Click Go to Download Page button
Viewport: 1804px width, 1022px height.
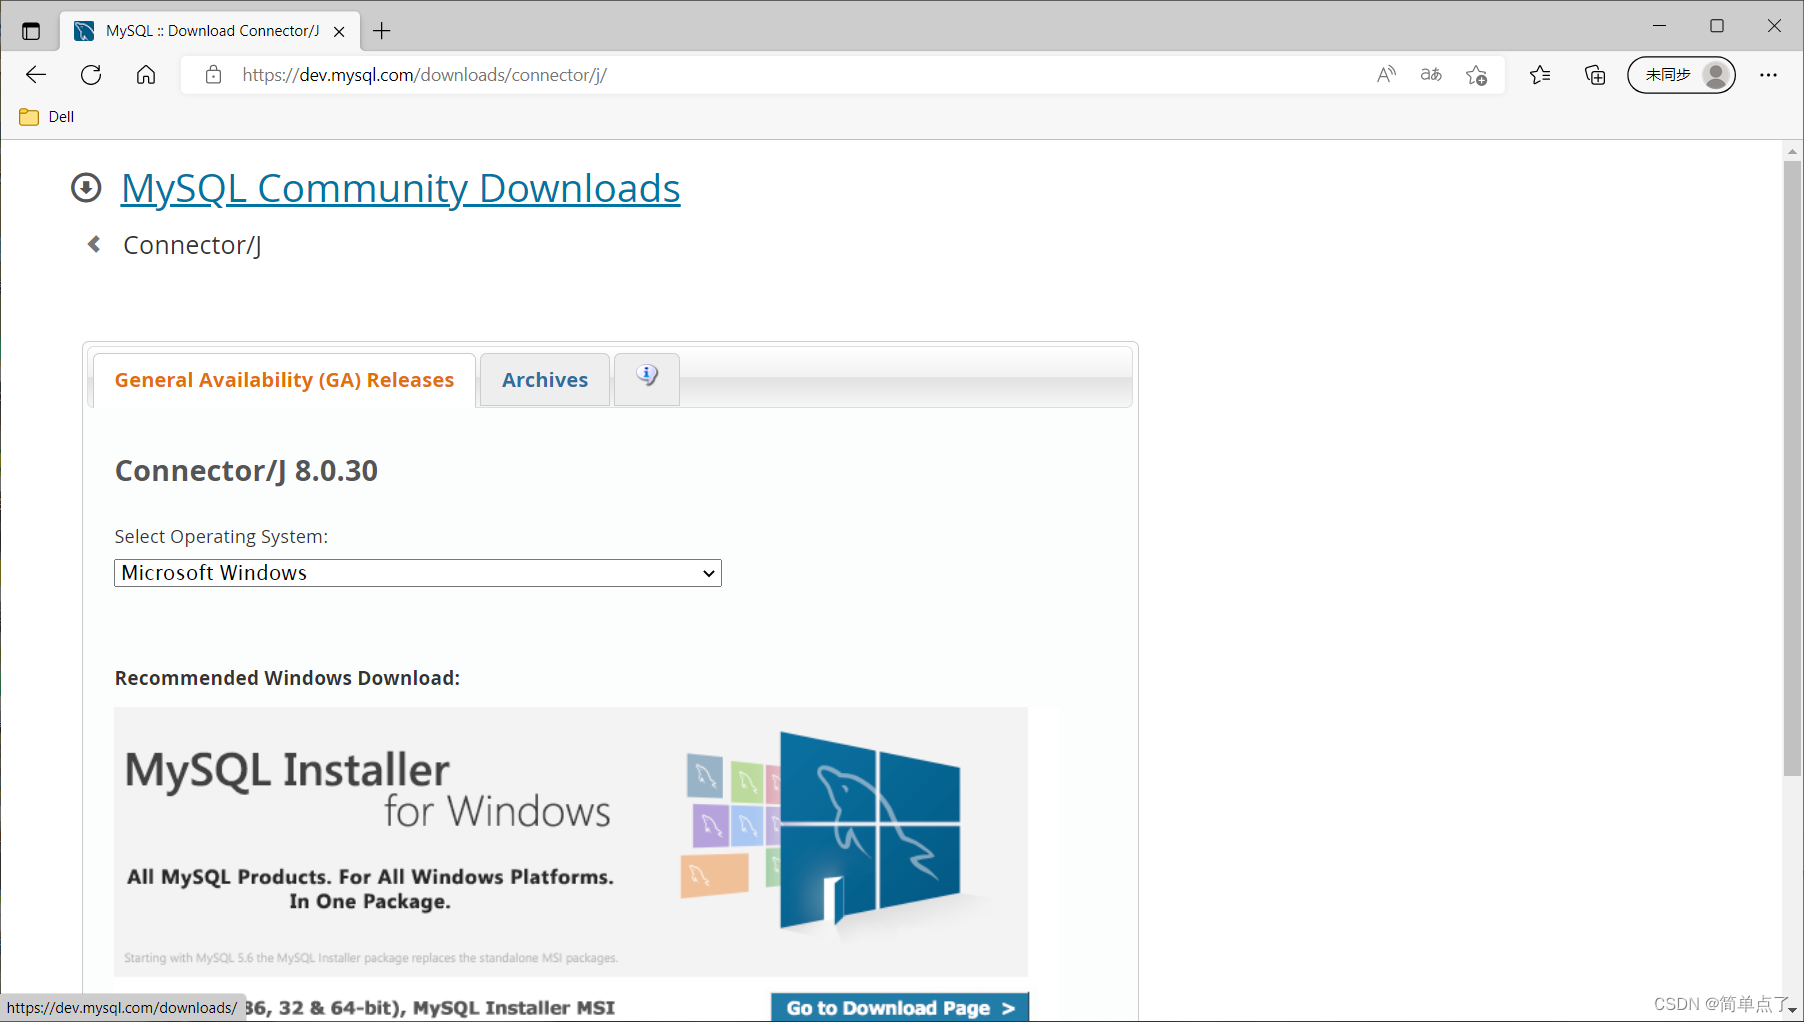point(900,1007)
